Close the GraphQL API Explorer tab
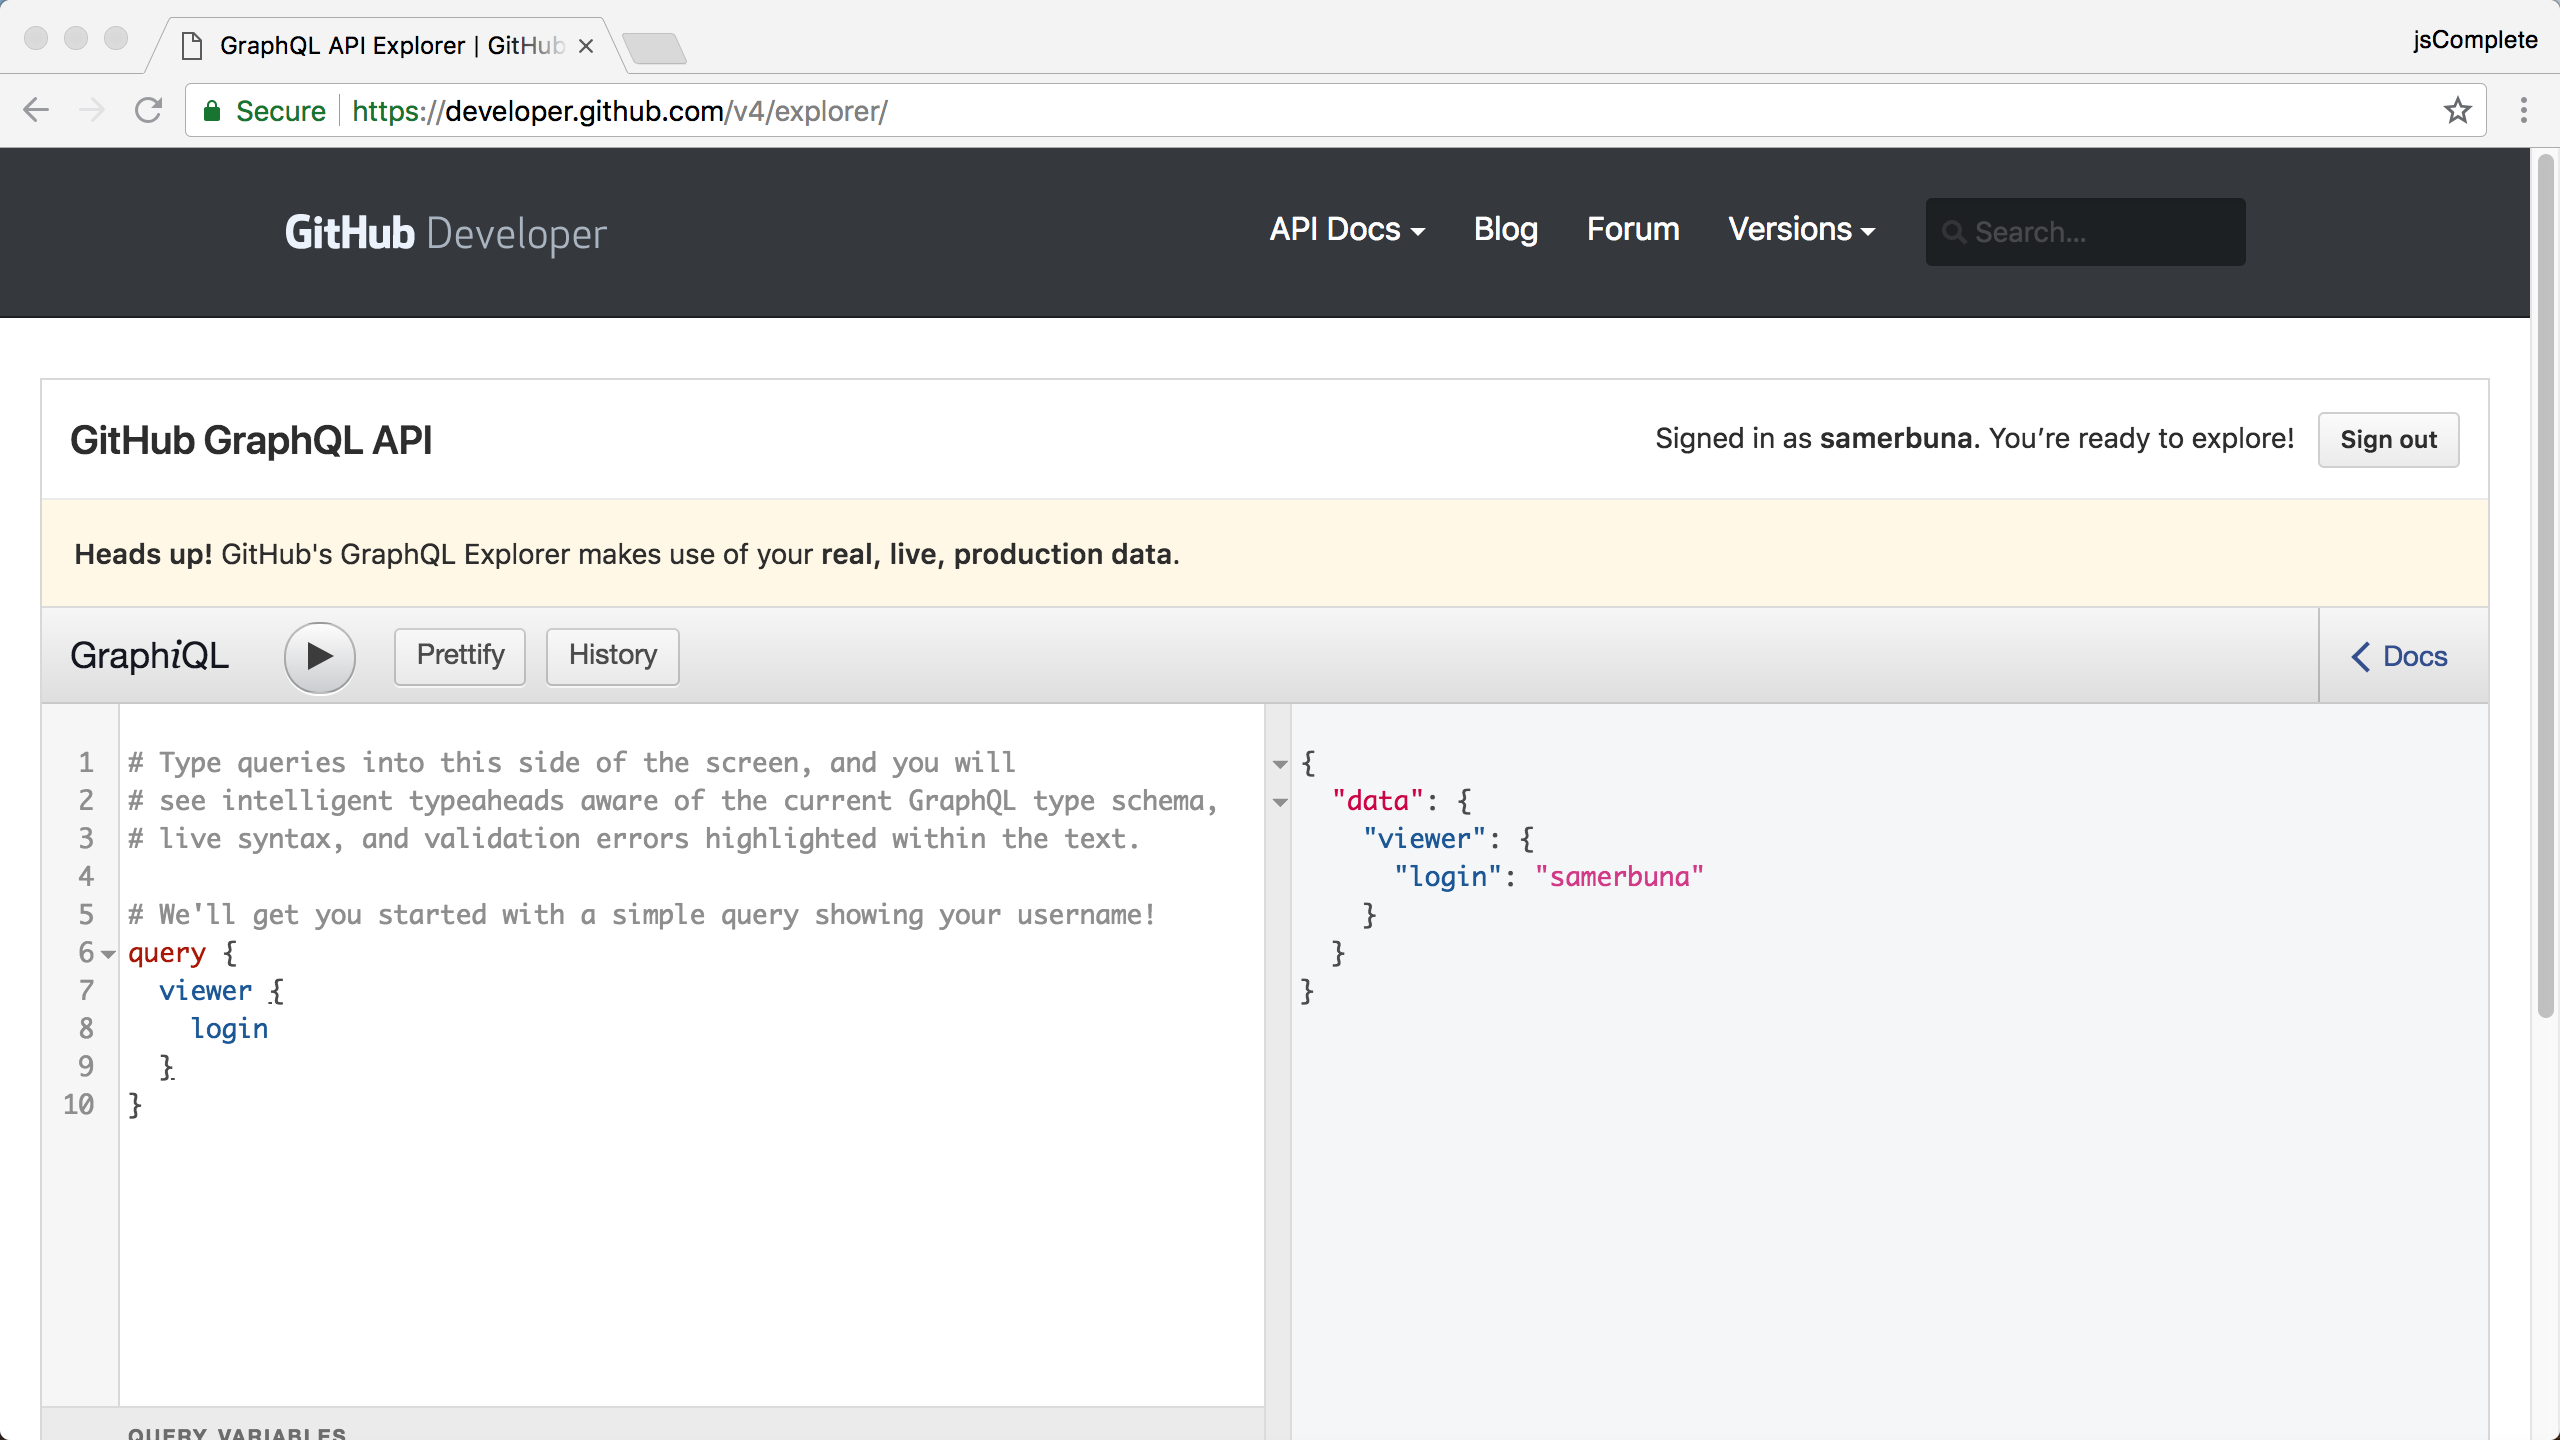The height and width of the screenshot is (1440, 2560). click(x=586, y=46)
